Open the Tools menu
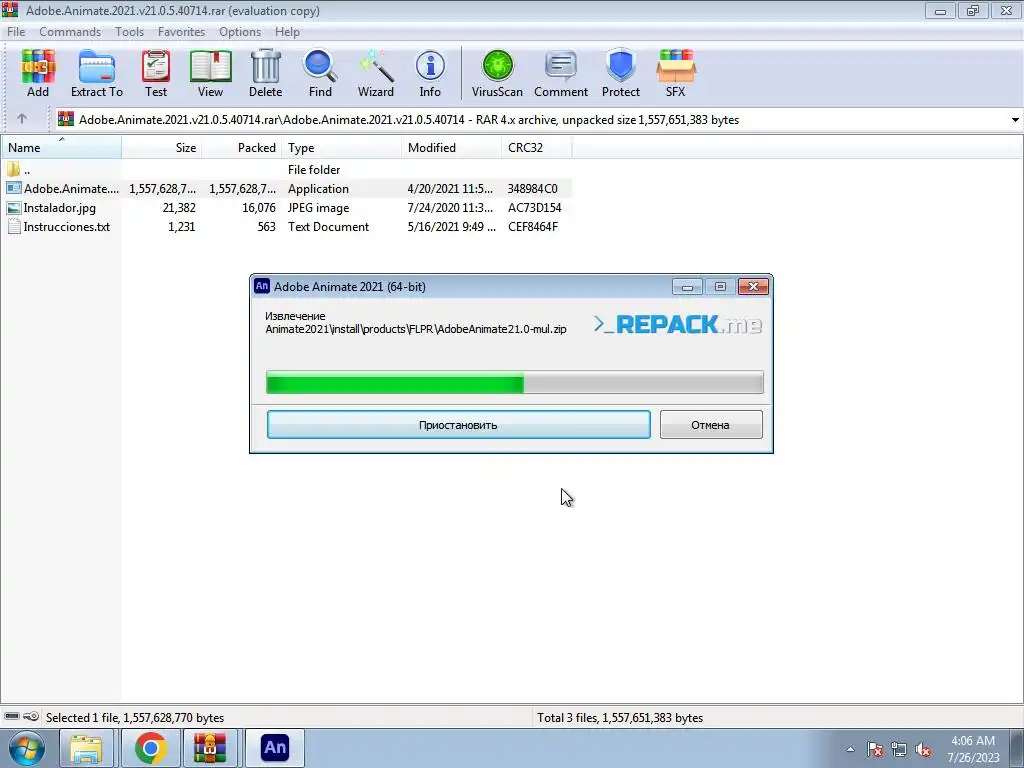Screen dimensions: 1024x768 pos(129,31)
